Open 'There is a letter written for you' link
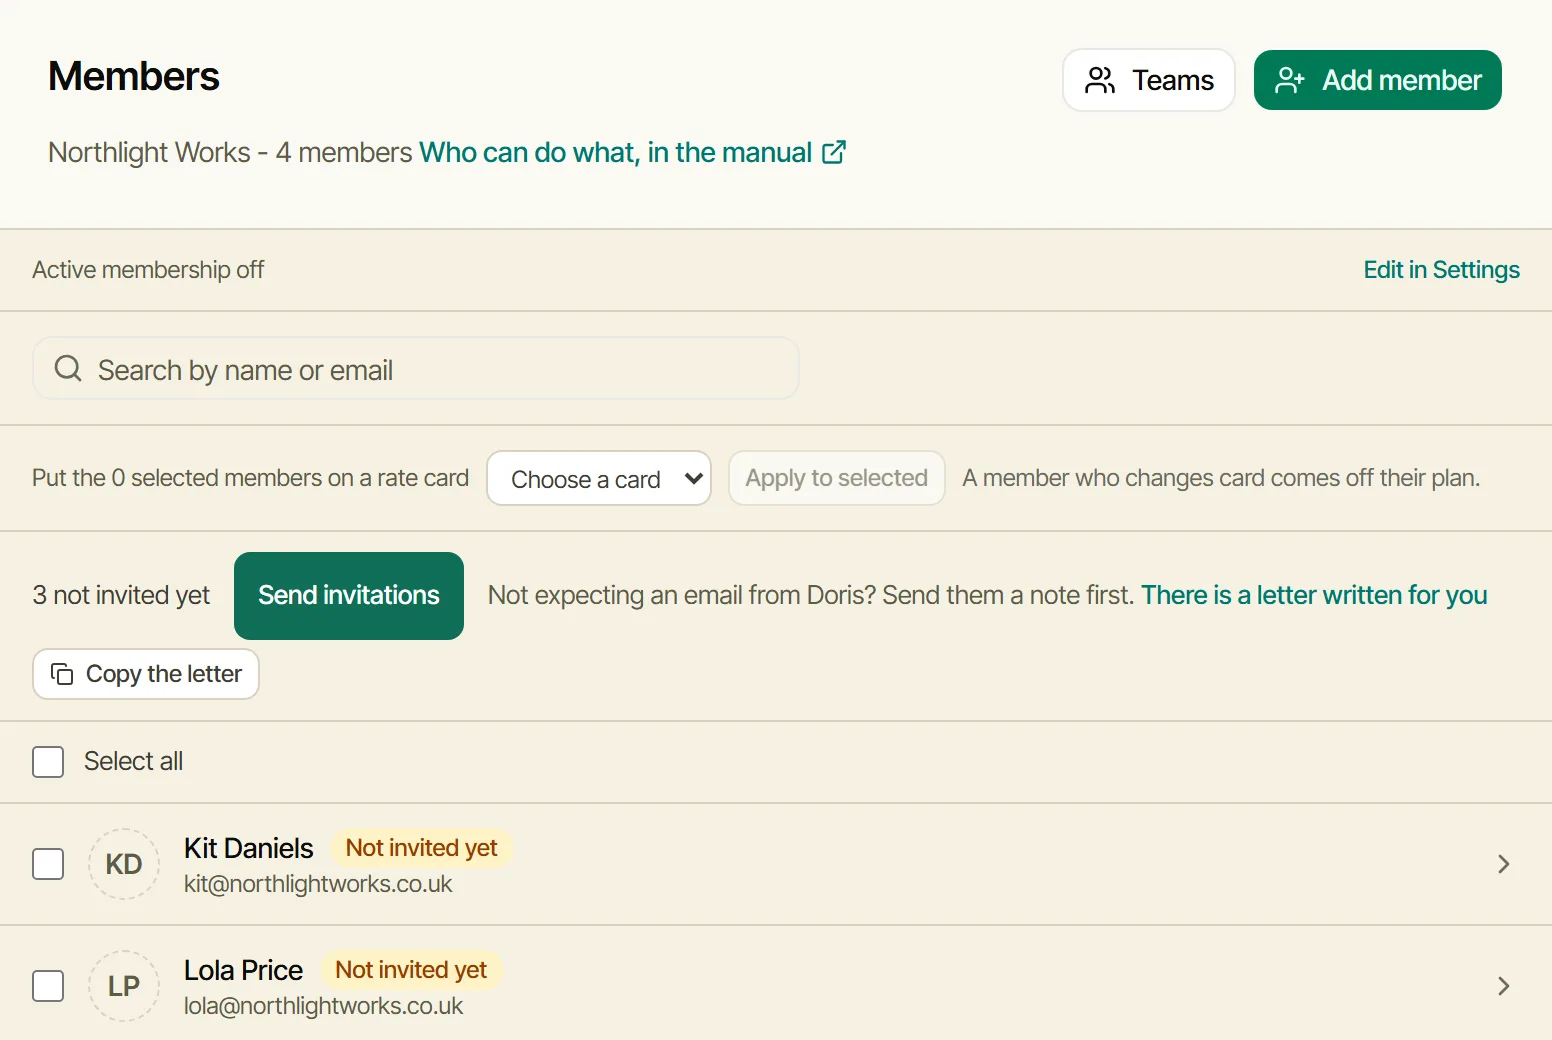This screenshot has width=1552, height=1040. coord(1314,595)
